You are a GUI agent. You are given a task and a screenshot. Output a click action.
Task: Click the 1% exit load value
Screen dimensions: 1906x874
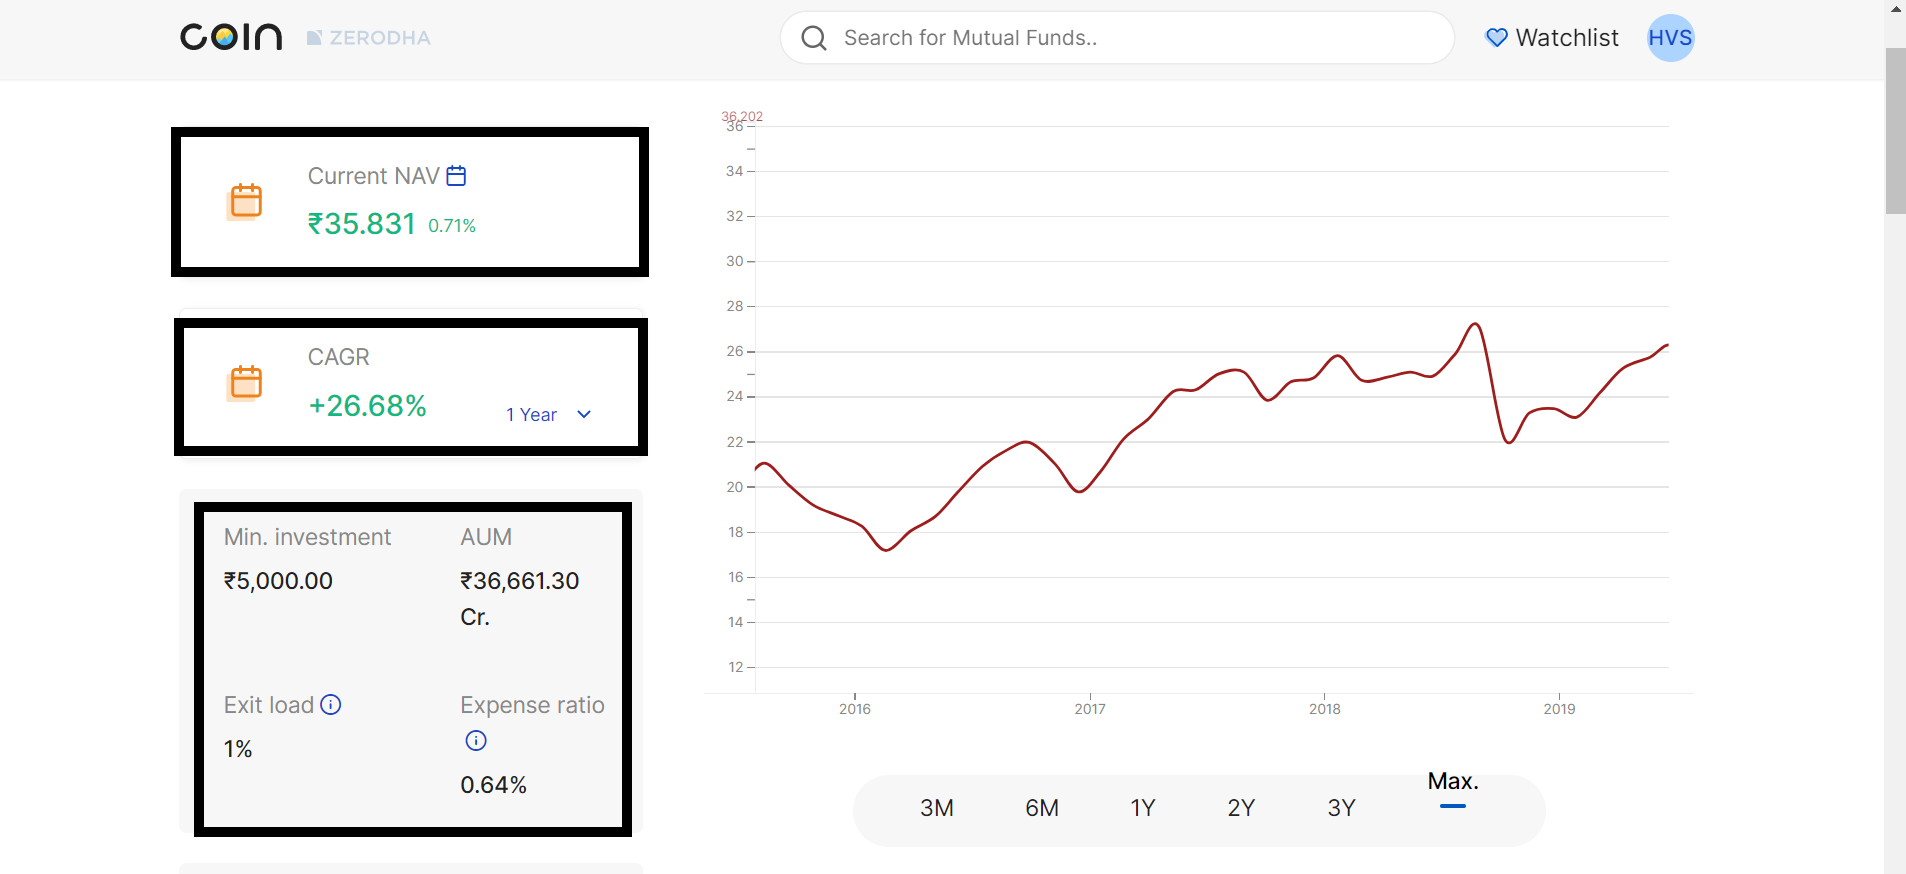(238, 749)
